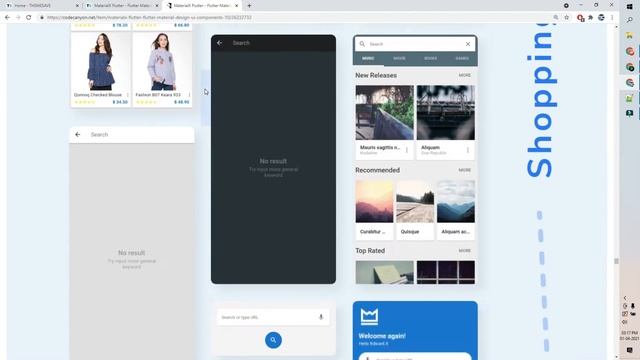
Task: Switch to the second MaterialX Flutter tab
Action: click(x=122, y=6)
